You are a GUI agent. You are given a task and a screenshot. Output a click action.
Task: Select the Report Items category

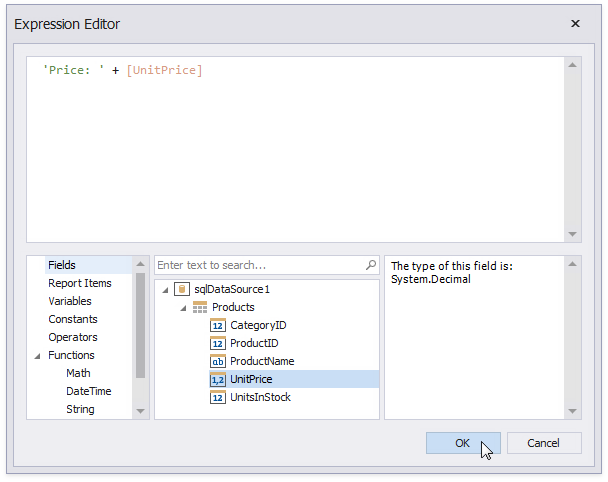(80, 283)
